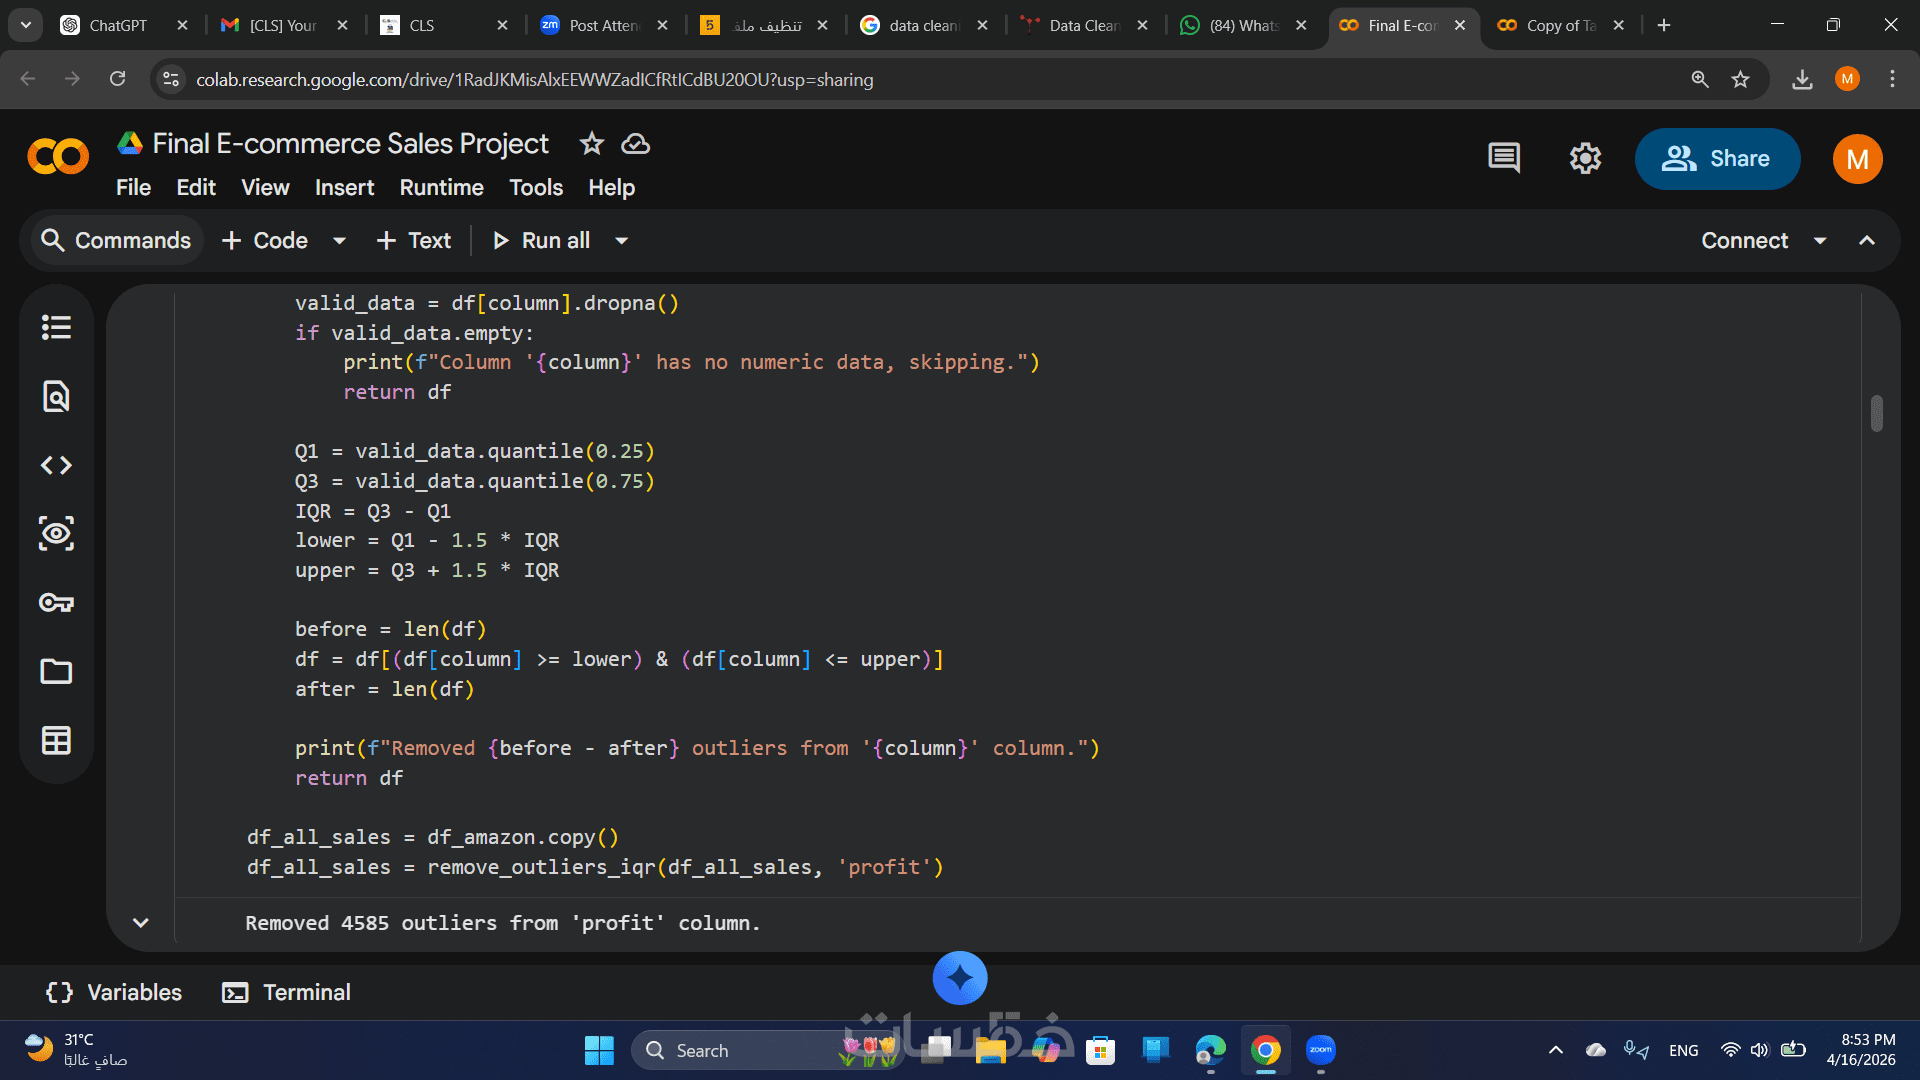Open the Secrets key icon

point(56,603)
